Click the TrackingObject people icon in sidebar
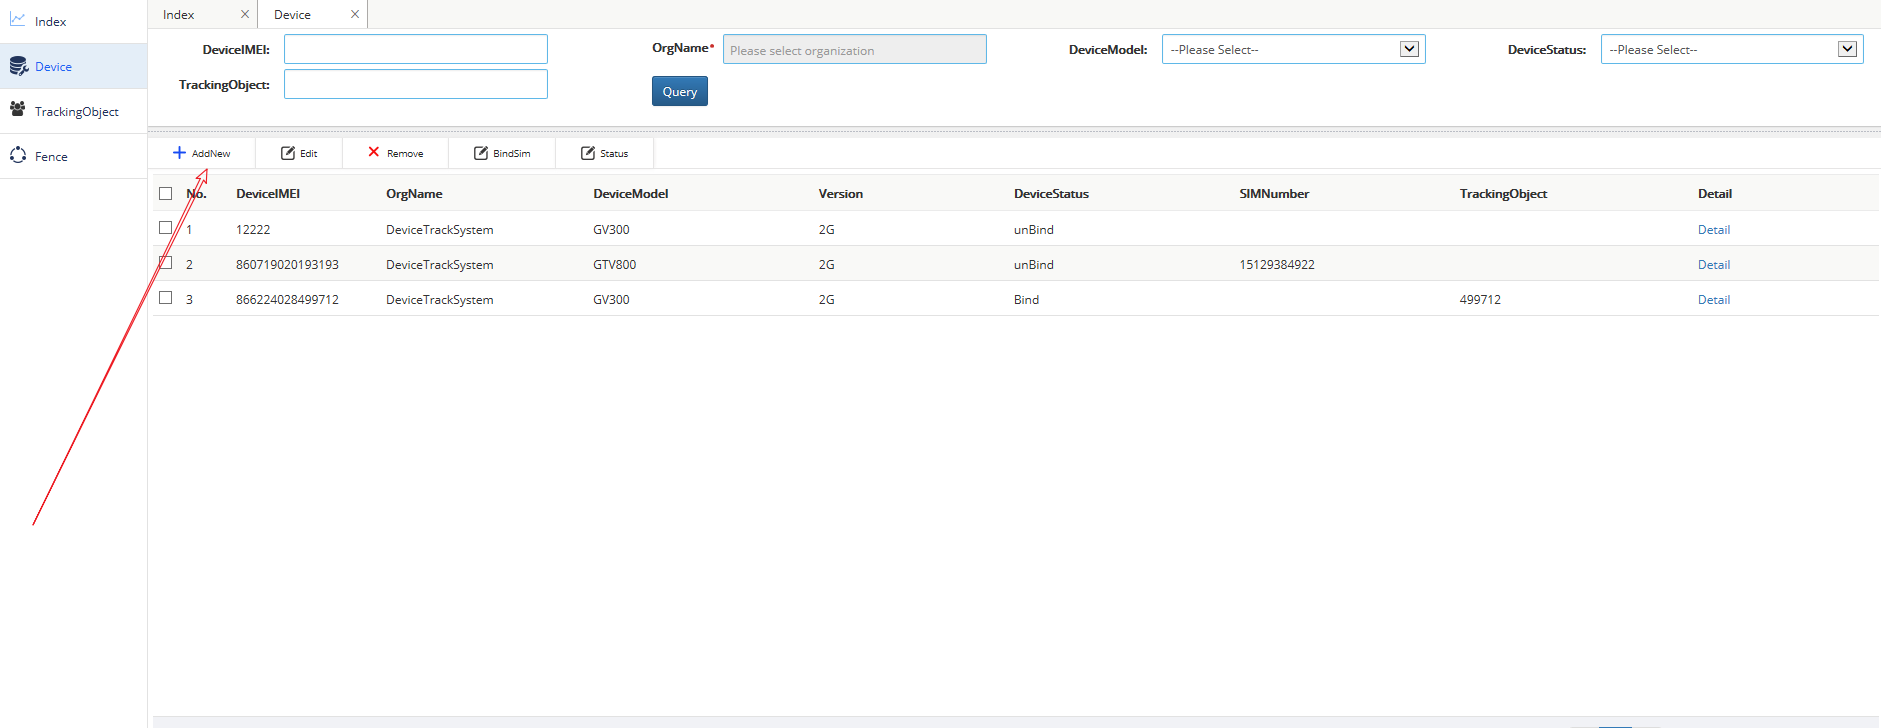This screenshot has width=1881, height=728. tap(18, 110)
